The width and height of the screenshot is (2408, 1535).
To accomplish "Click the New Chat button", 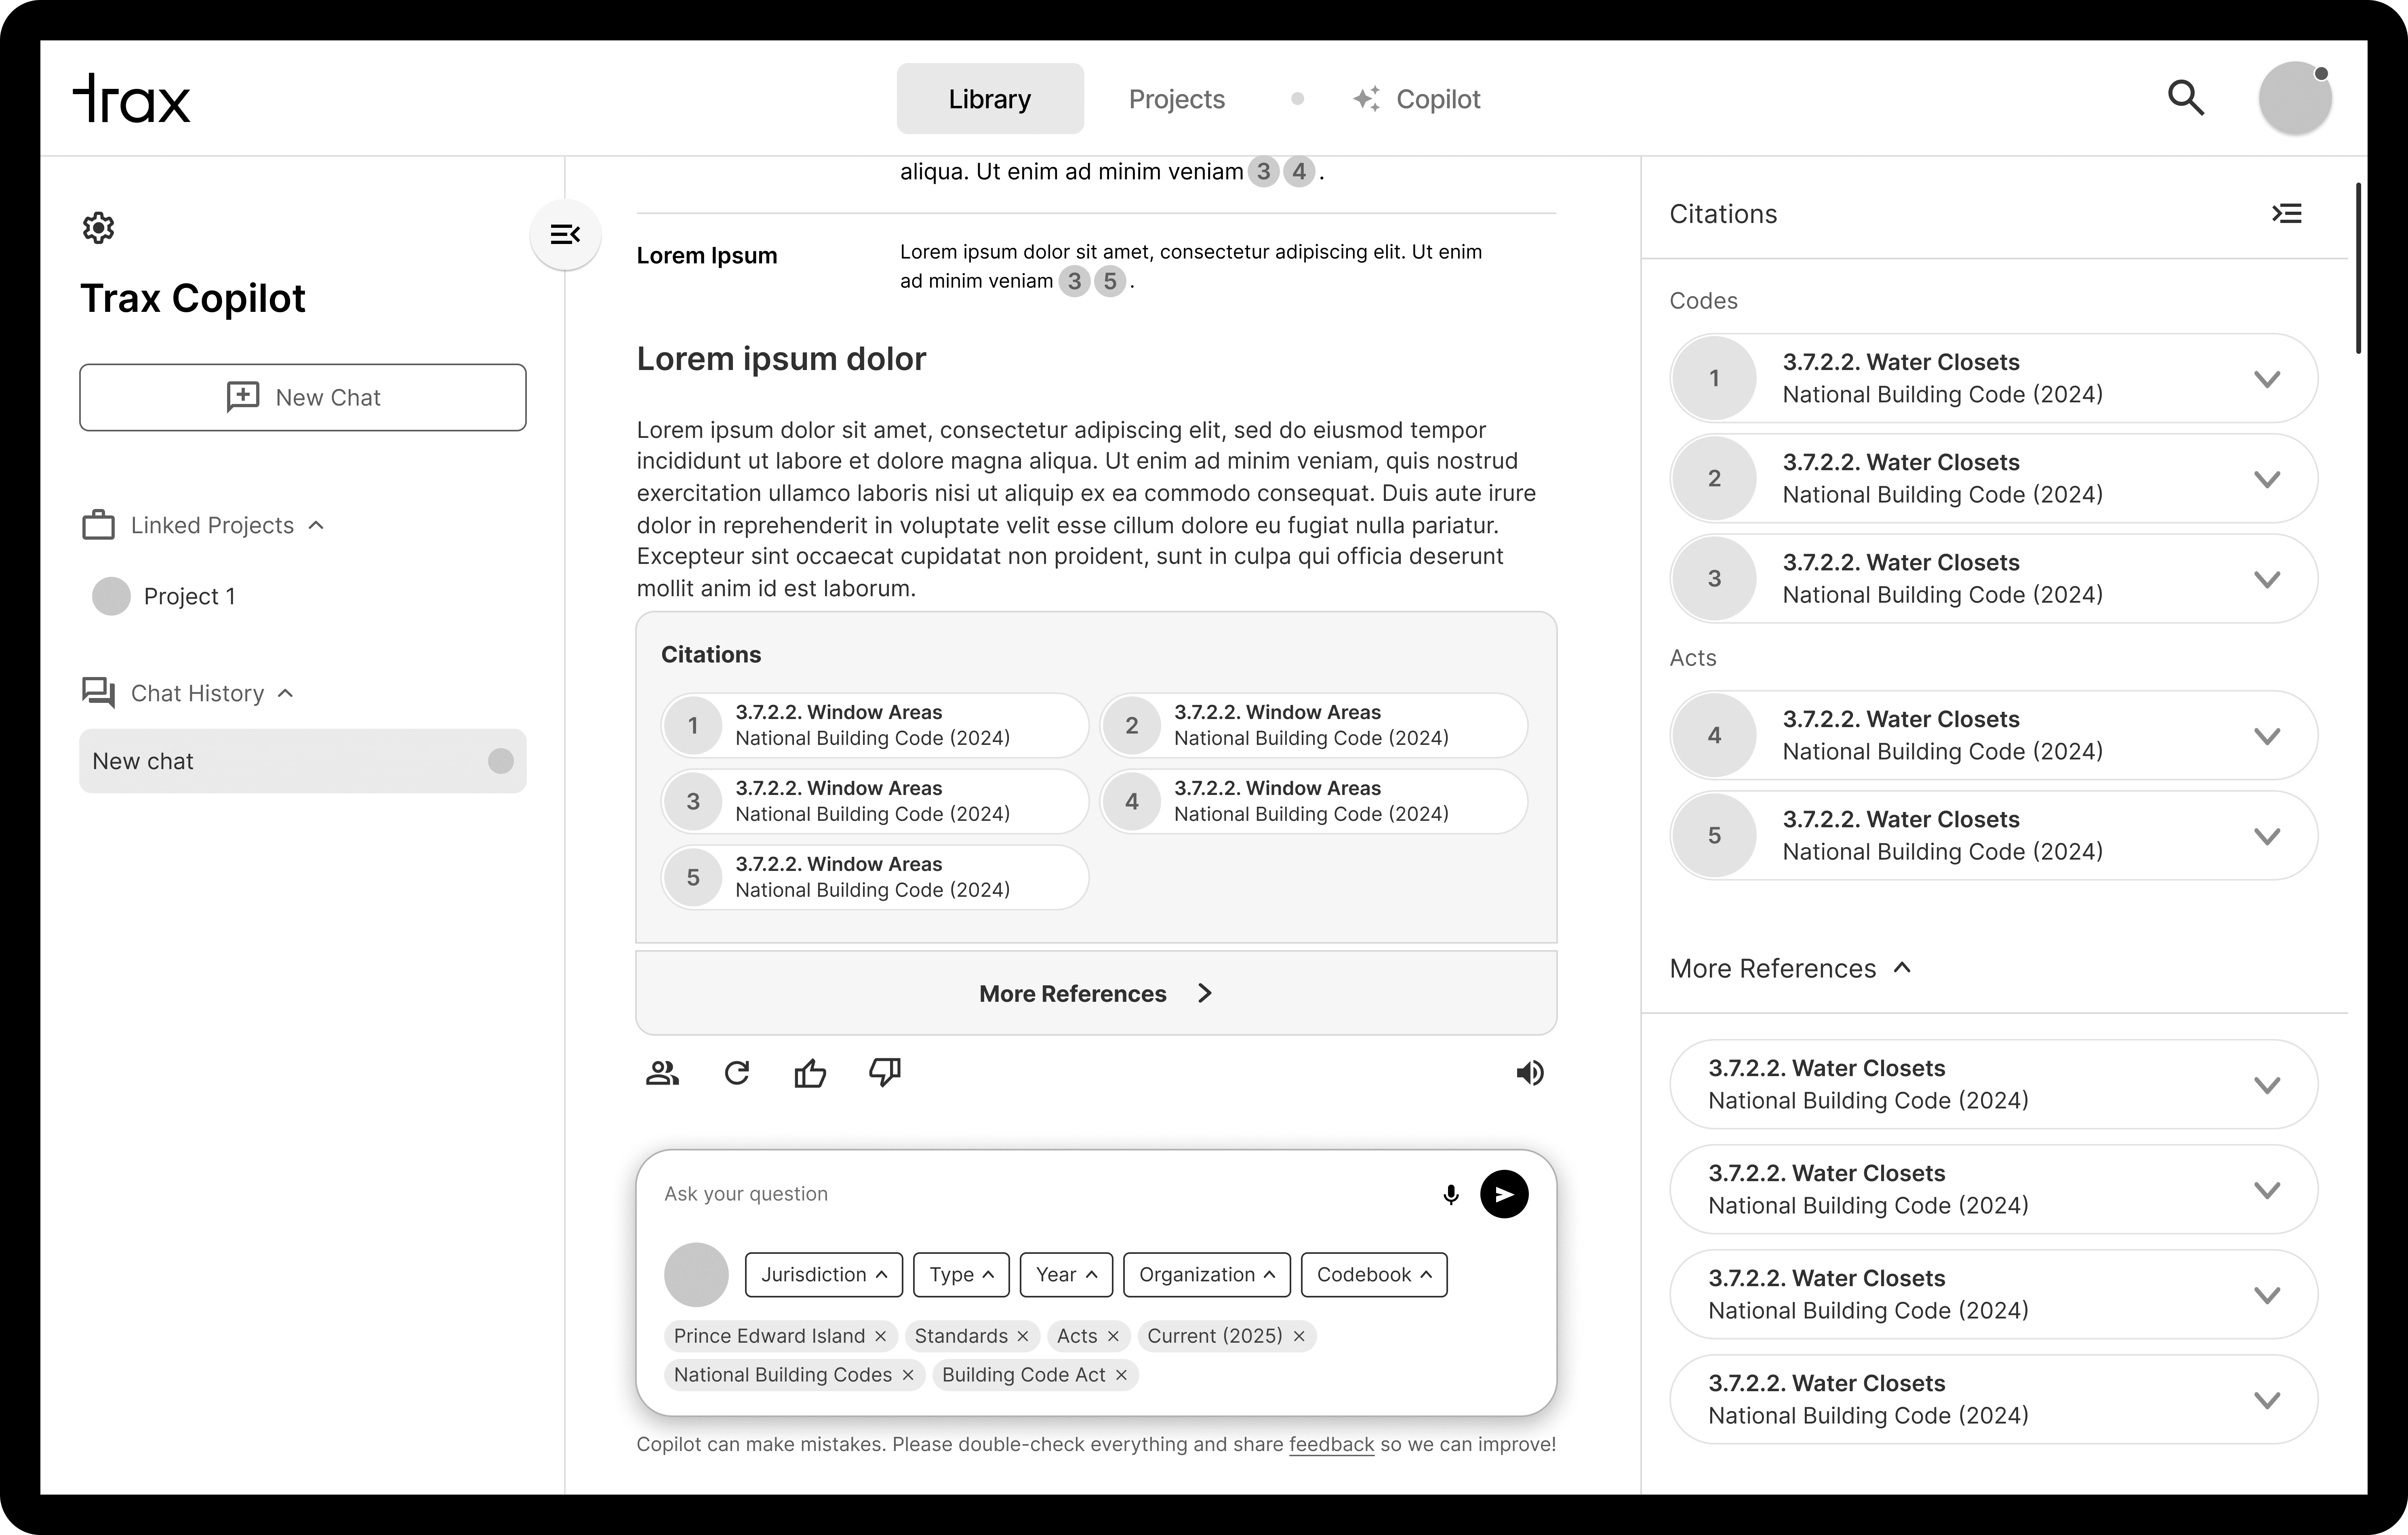I will [x=303, y=398].
